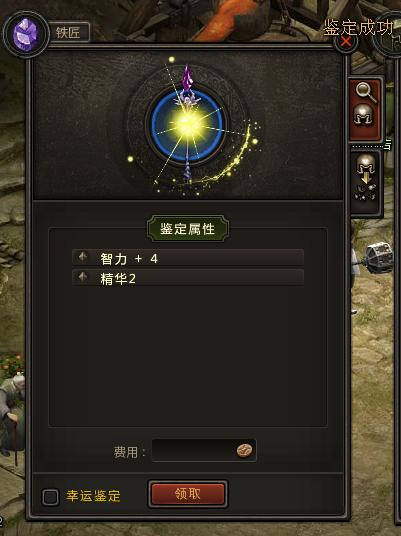Open the helmet attribute transfer tab
401x536 pixels.
[366, 178]
